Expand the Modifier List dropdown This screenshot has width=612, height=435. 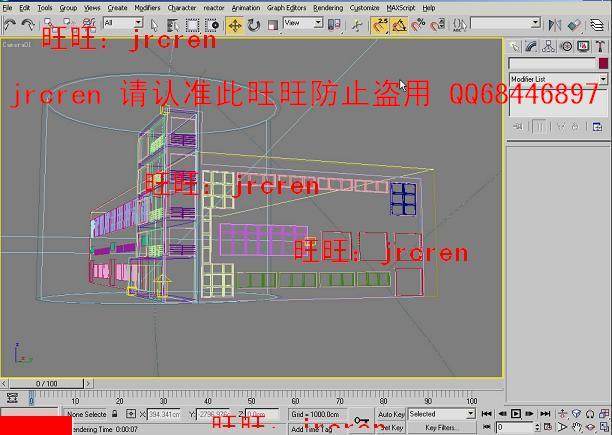(x=558, y=79)
